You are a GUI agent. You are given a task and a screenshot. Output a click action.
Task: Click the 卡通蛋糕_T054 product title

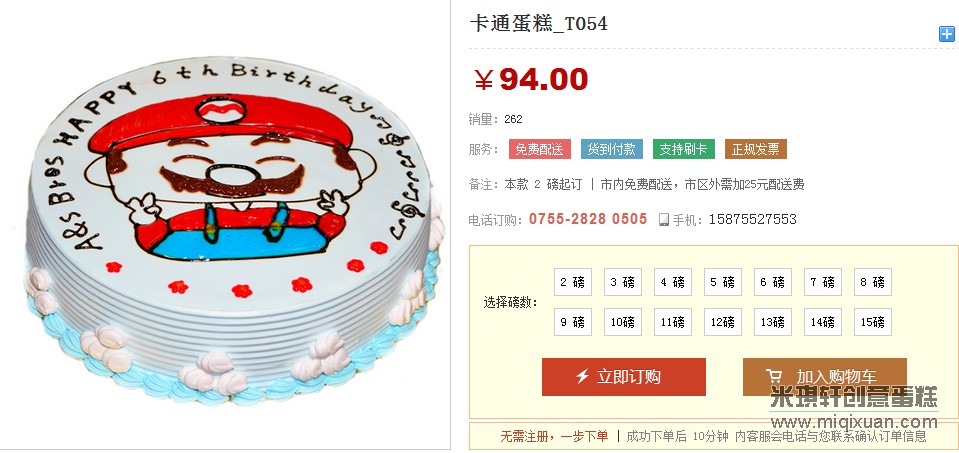(x=538, y=24)
